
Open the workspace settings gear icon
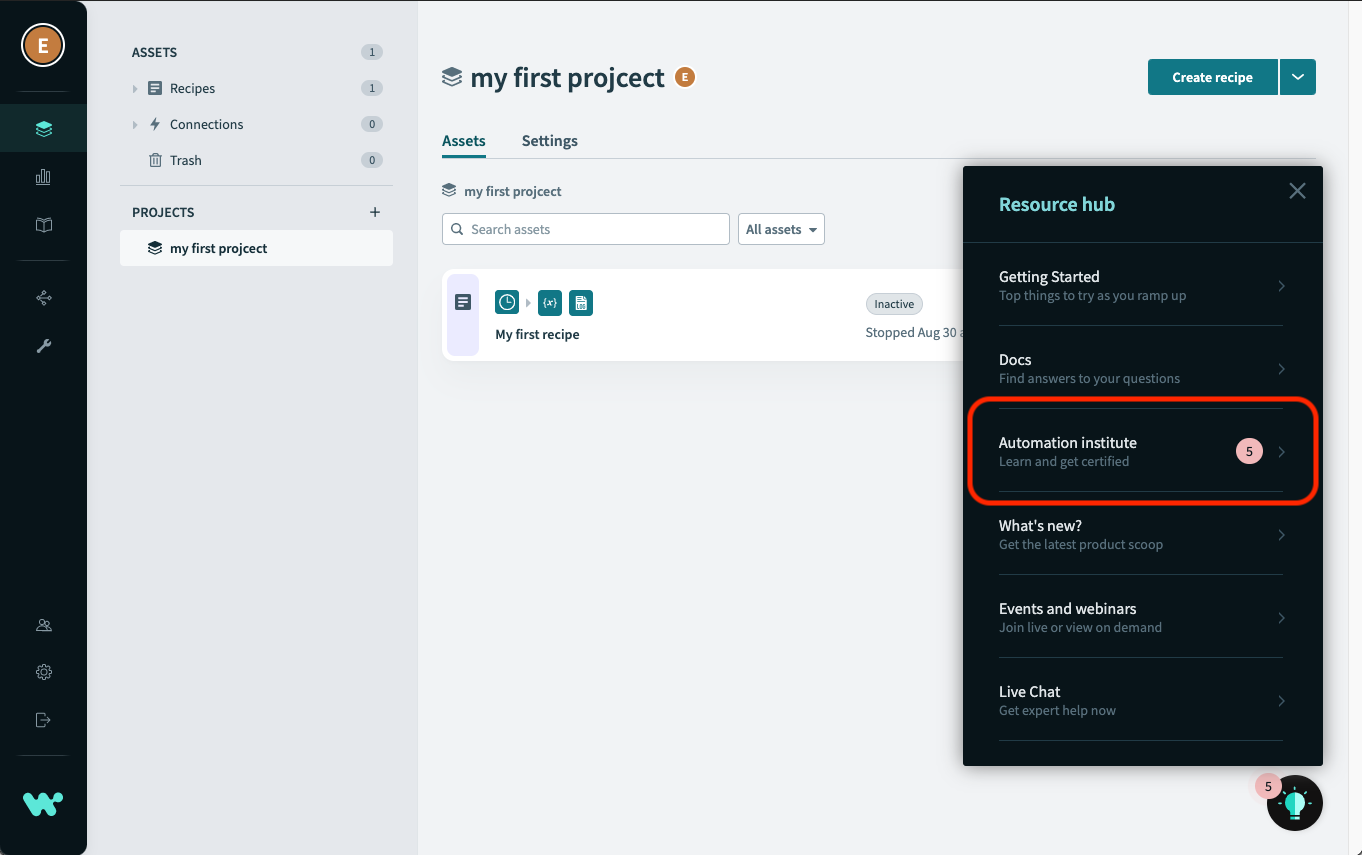[43, 672]
